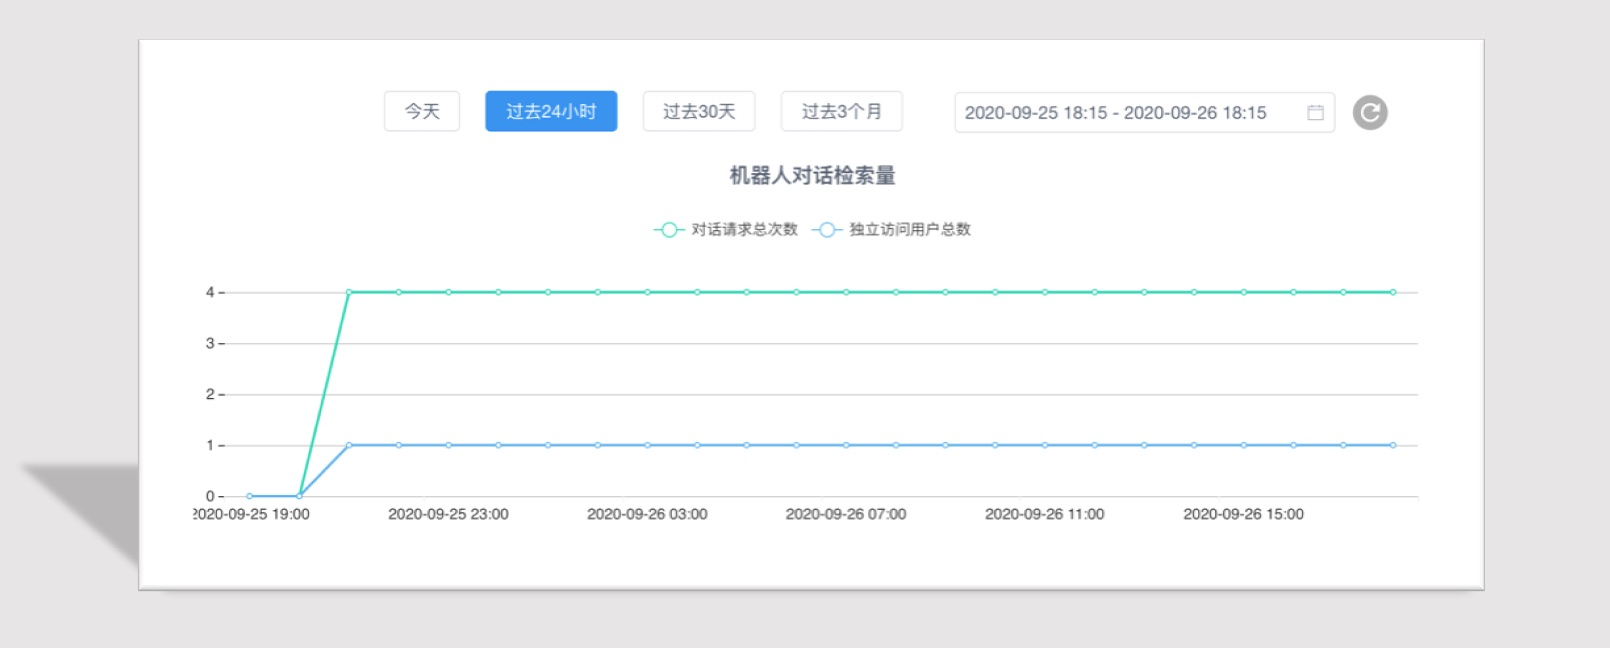Screen dimensions: 1610x648
Task: Click green data point at 2020-09-25 23:00
Action: [x=448, y=292]
